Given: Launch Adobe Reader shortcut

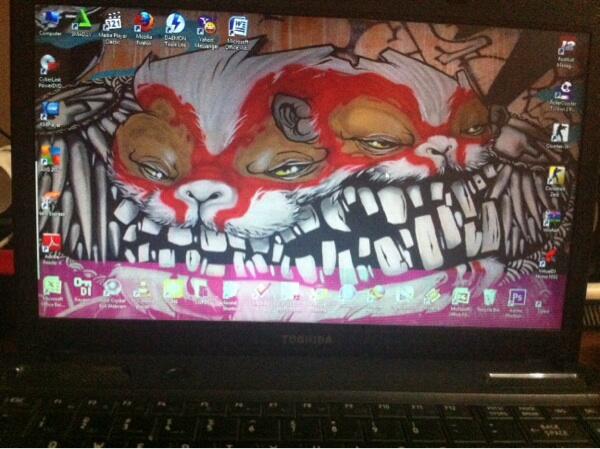Looking at the screenshot, I should pos(52,249).
